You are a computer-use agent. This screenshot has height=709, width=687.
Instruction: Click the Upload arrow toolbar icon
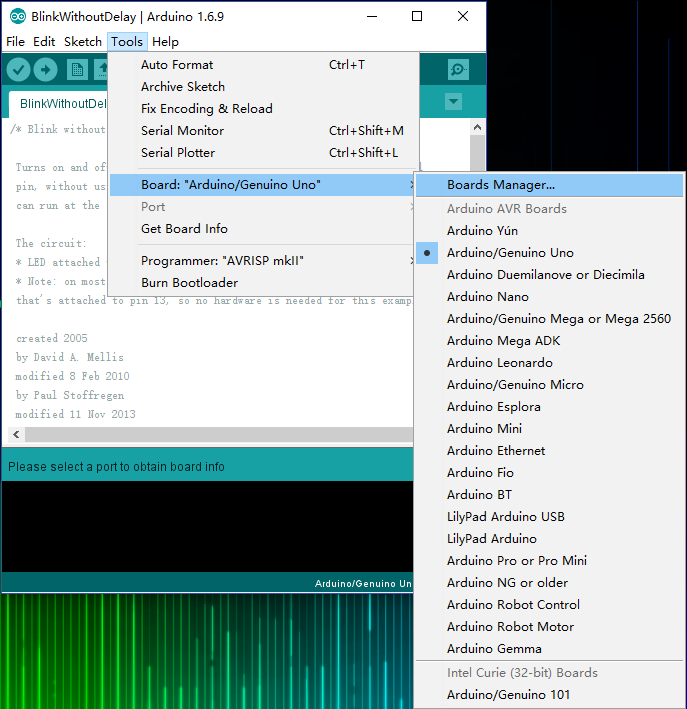46,70
